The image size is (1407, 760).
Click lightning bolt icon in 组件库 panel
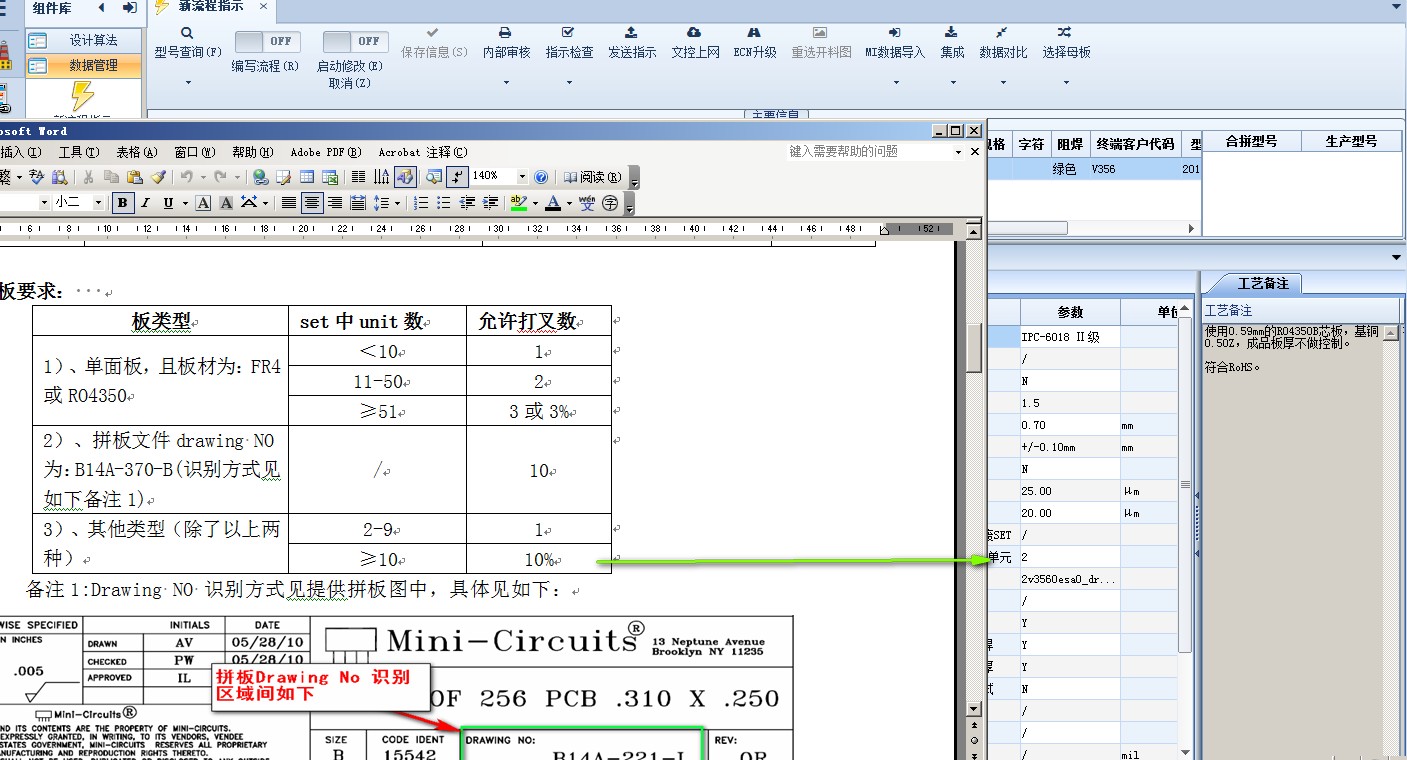(82, 97)
